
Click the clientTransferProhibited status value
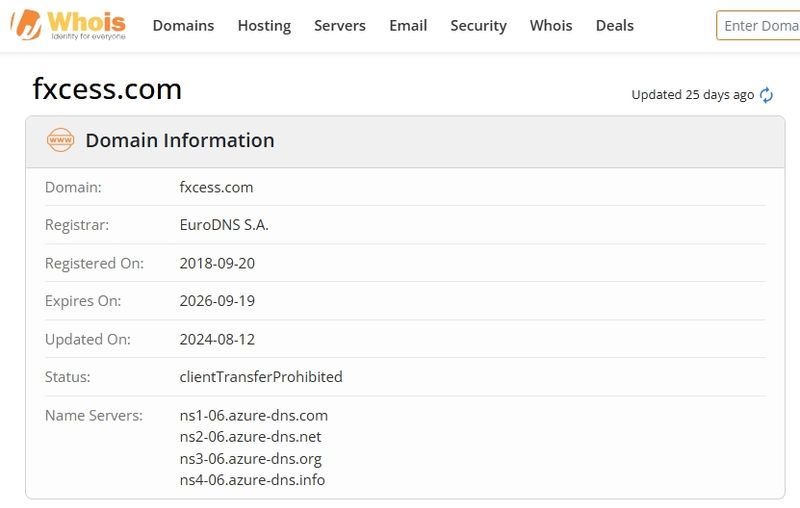click(261, 377)
